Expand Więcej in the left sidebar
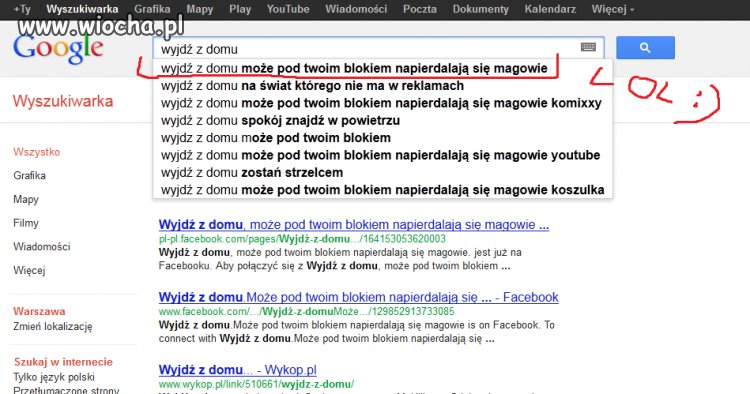This screenshot has width=750, height=394. pyautogui.click(x=29, y=271)
